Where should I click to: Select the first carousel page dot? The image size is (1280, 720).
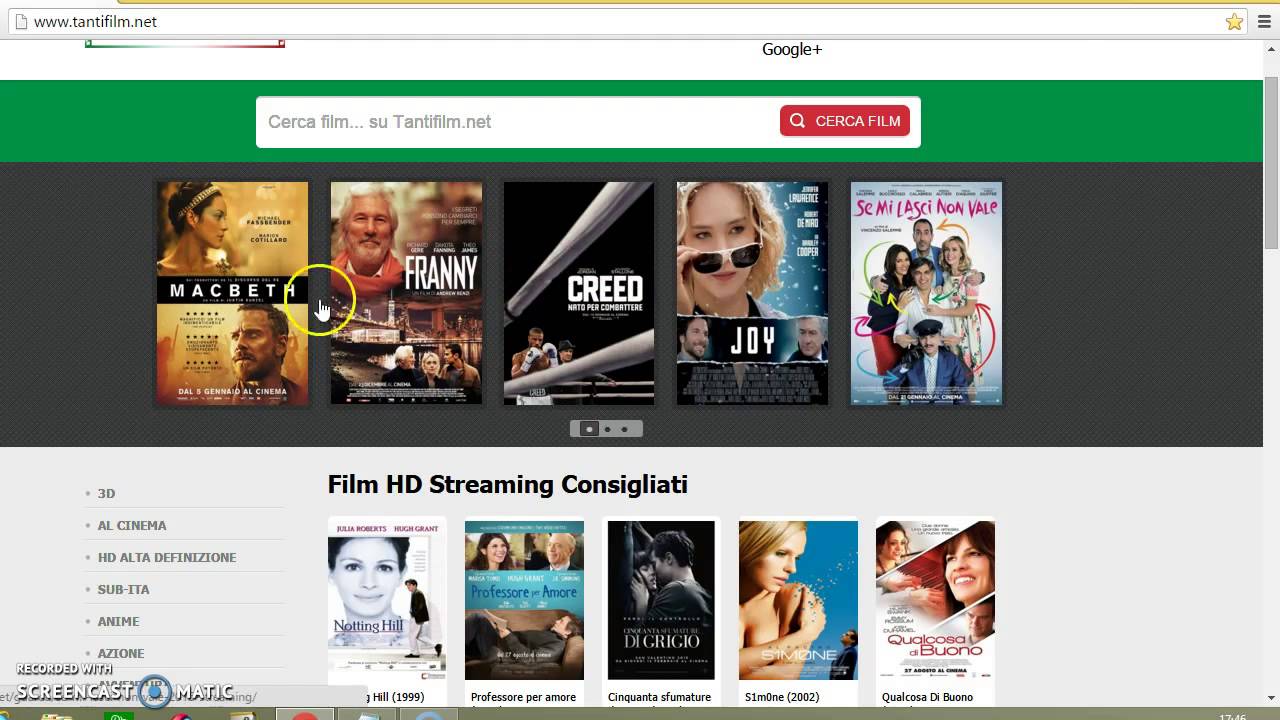(589, 429)
